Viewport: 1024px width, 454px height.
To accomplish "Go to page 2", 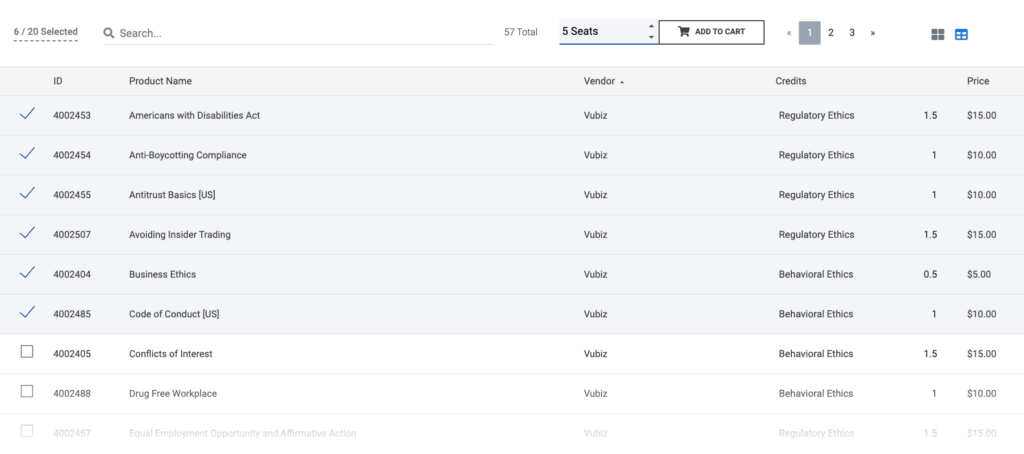I will point(831,33).
